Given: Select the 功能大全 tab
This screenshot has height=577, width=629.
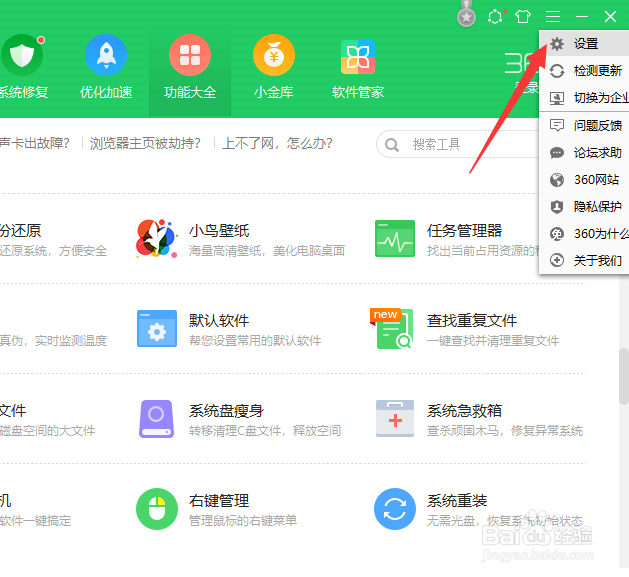Looking at the screenshot, I should pos(190,72).
